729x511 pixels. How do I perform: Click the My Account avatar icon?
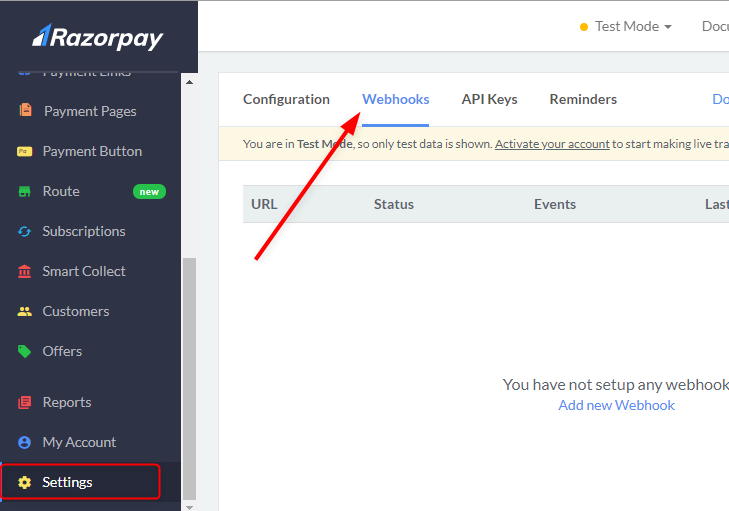pyautogui.click(x=25, y=442)
